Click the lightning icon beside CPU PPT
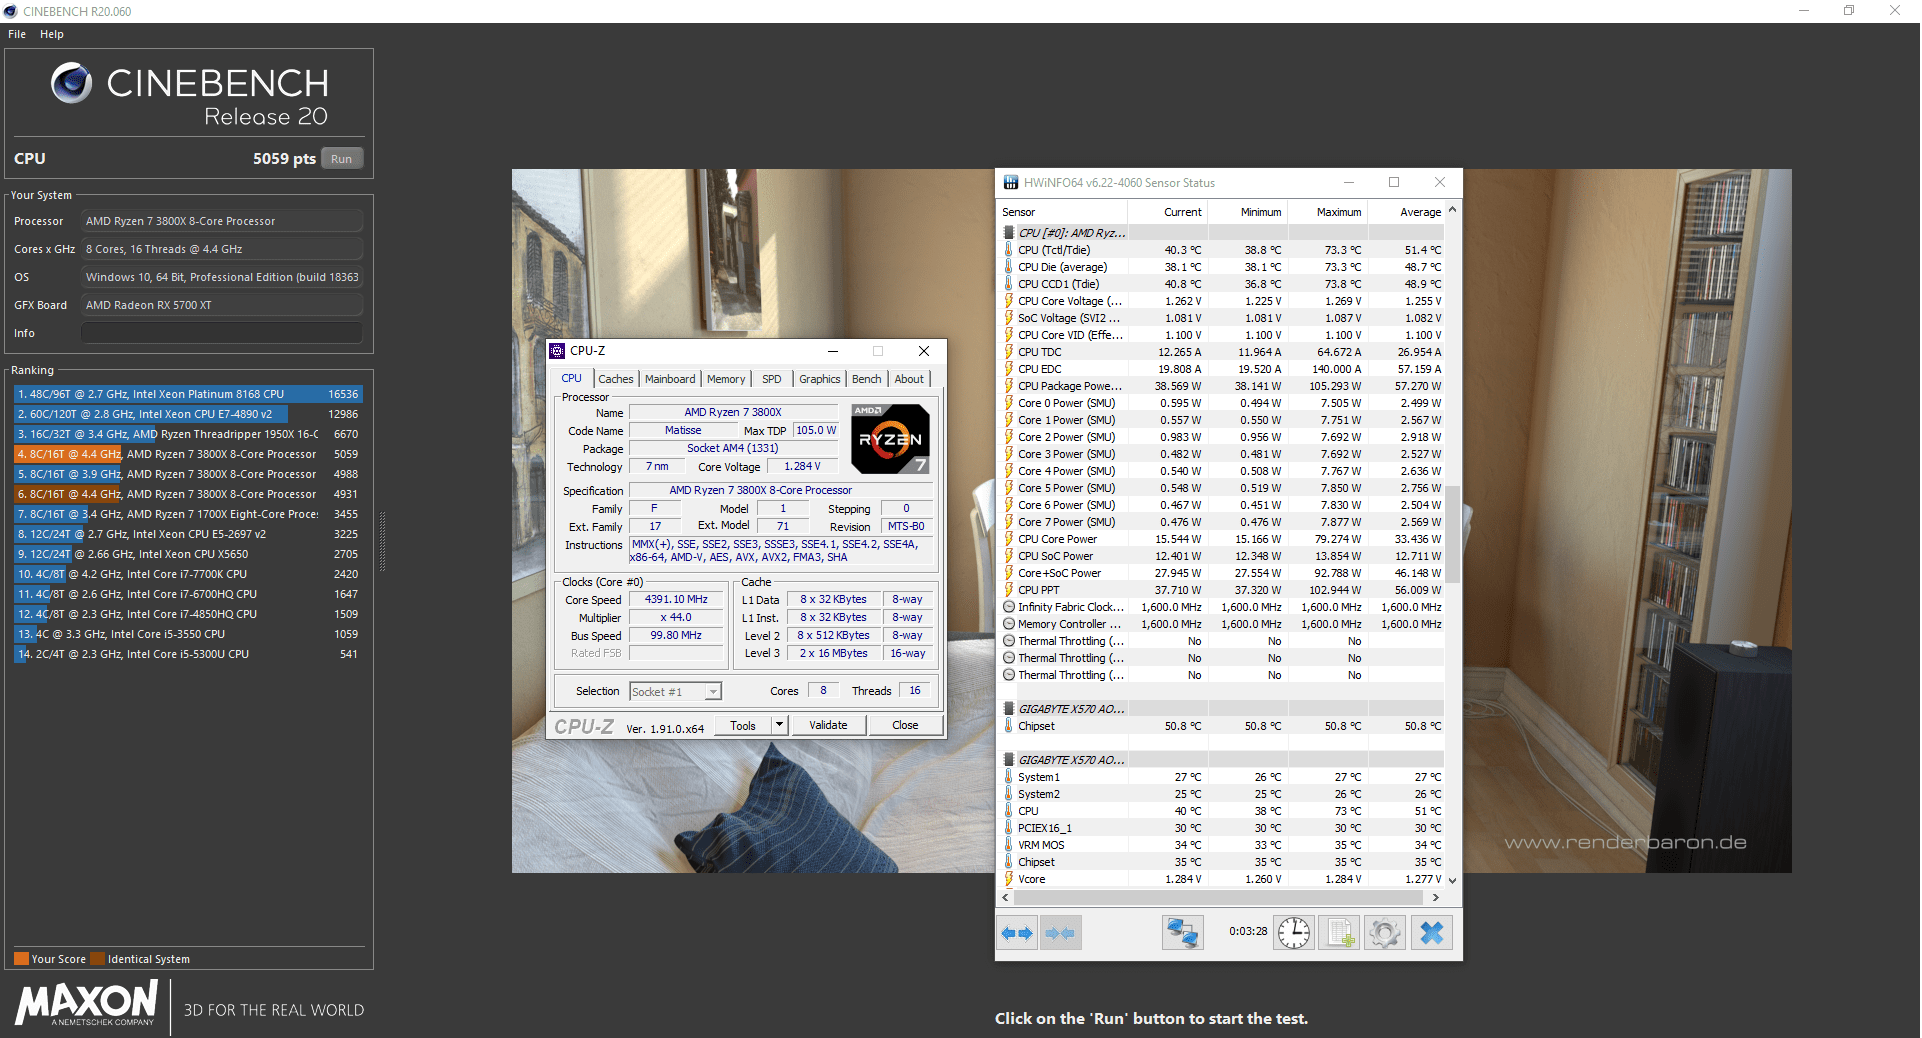Viewport: 1922px width, 1038px height. pyautogui.click(x=1009, y=590)
